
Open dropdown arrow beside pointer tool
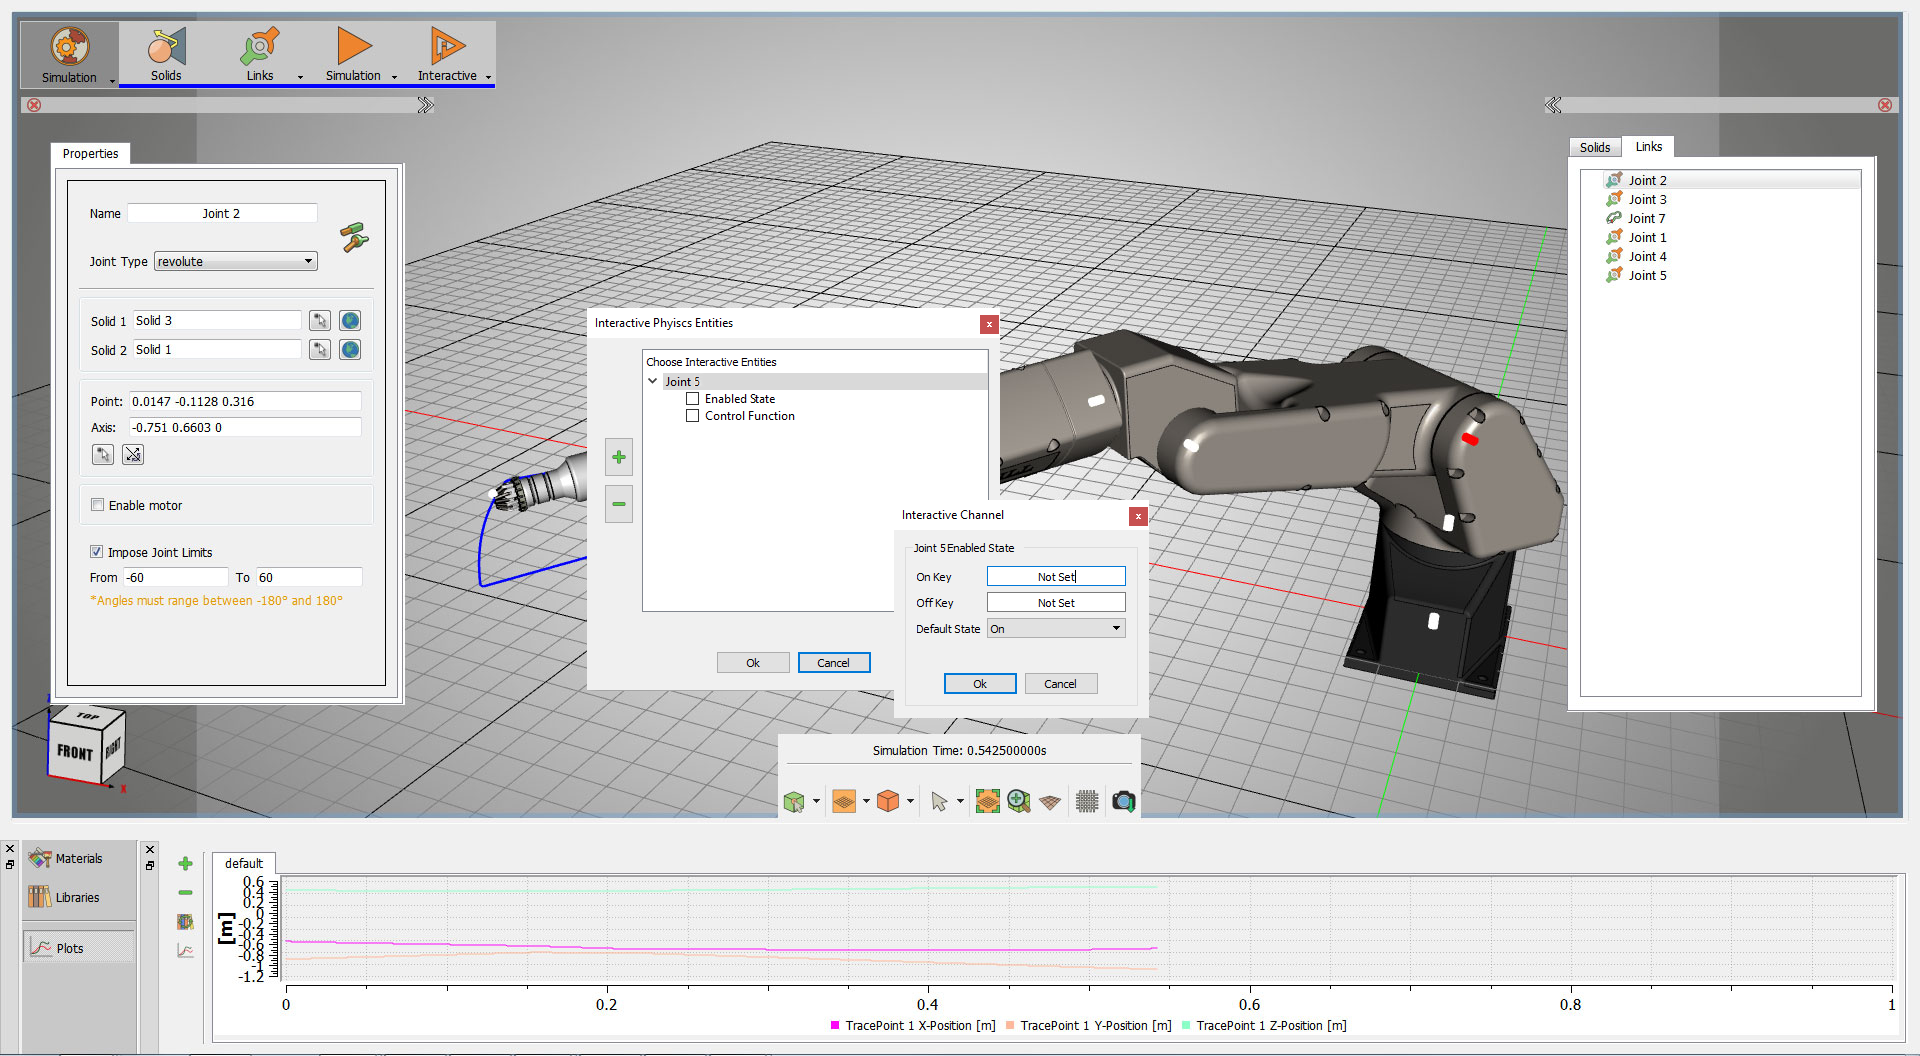[x=960, y=802]
